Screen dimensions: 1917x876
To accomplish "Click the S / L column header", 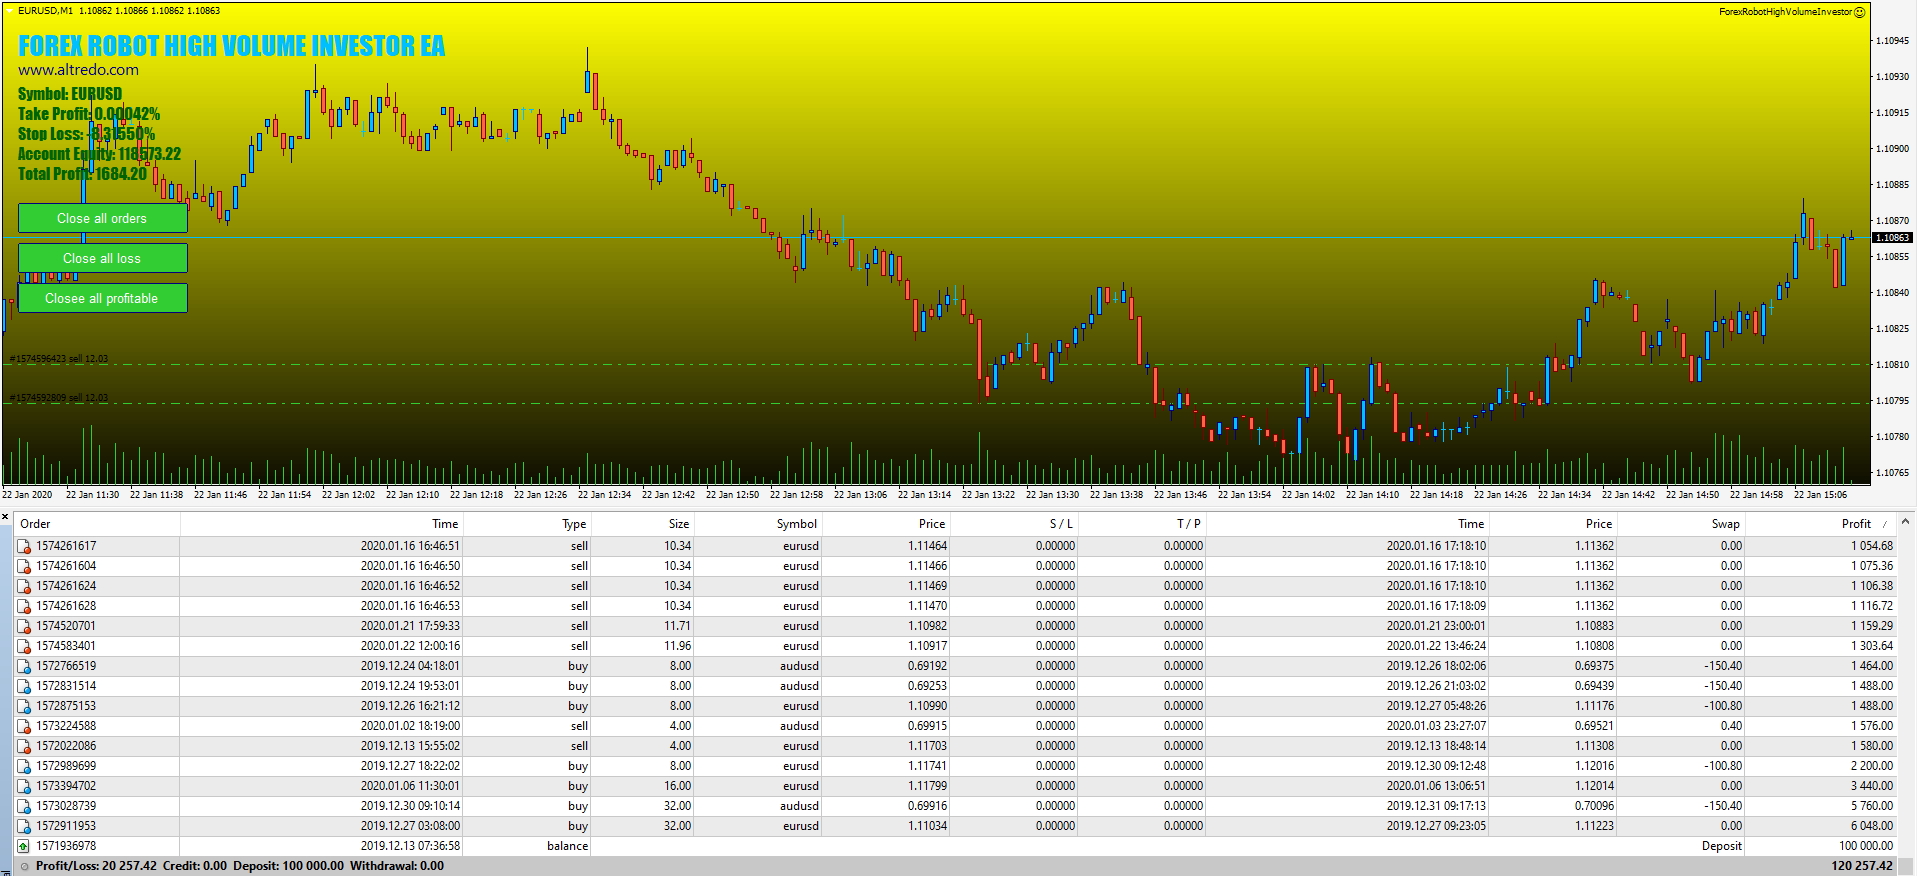I will click(x=1061, y=524).
